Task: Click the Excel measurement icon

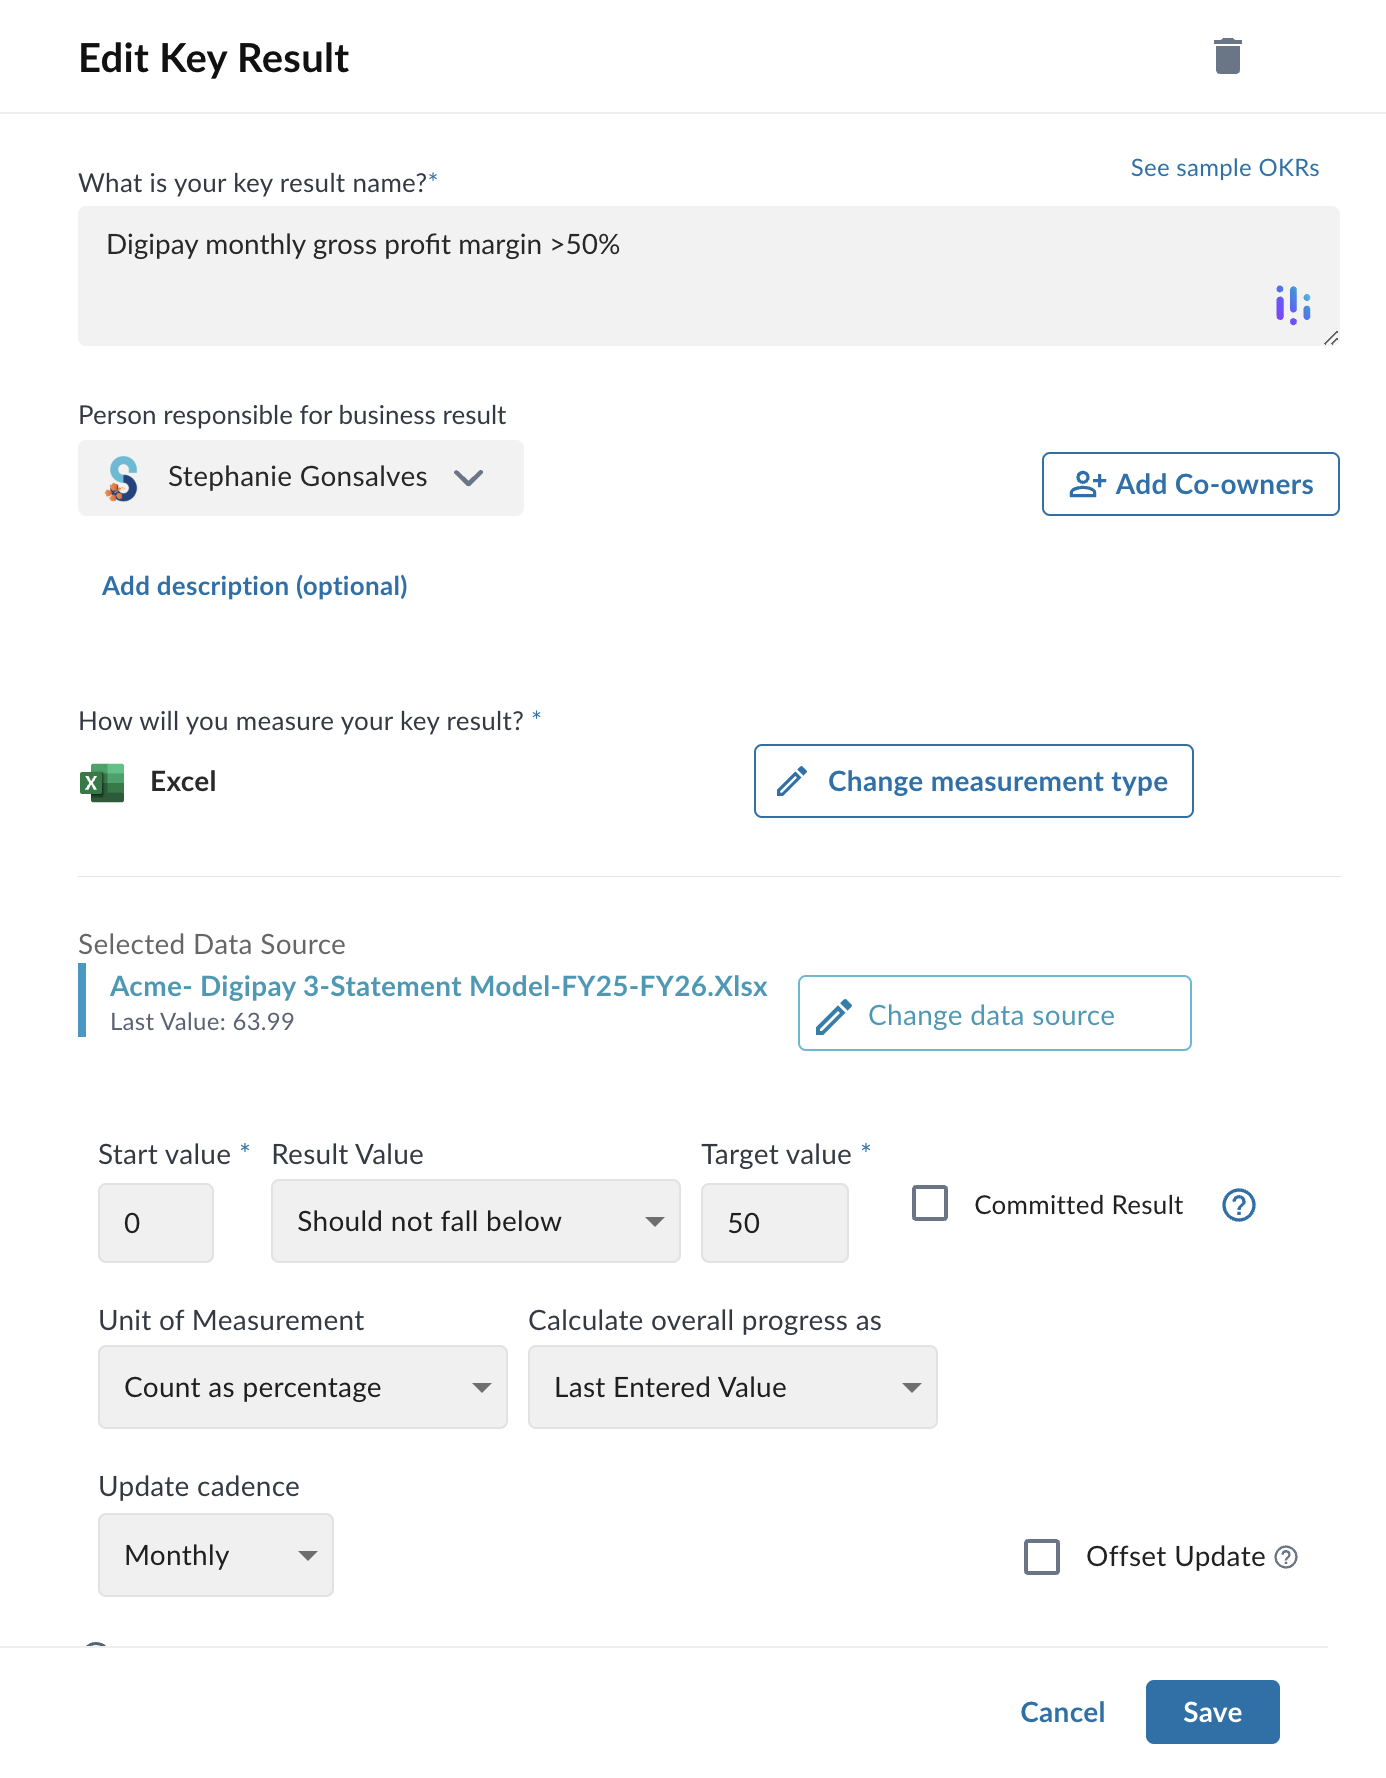Action: click(x=102, y=782)
